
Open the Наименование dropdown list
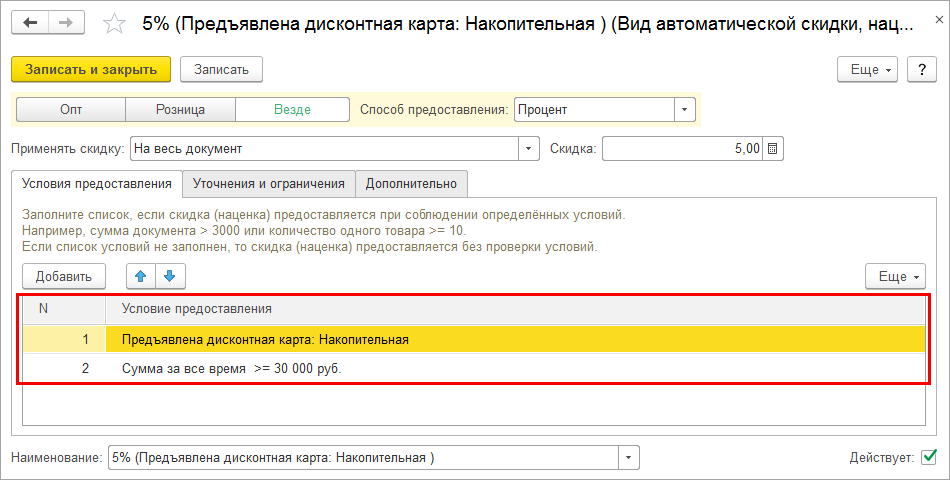(628, 458)
